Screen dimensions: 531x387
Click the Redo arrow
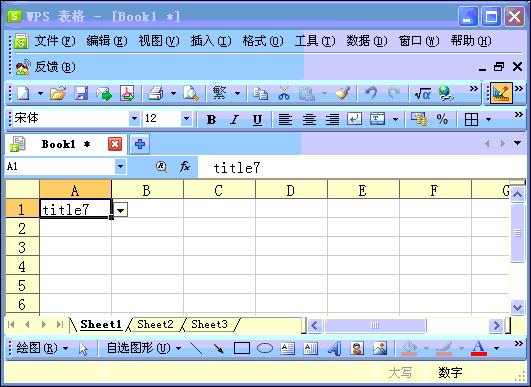pos(394,93)
